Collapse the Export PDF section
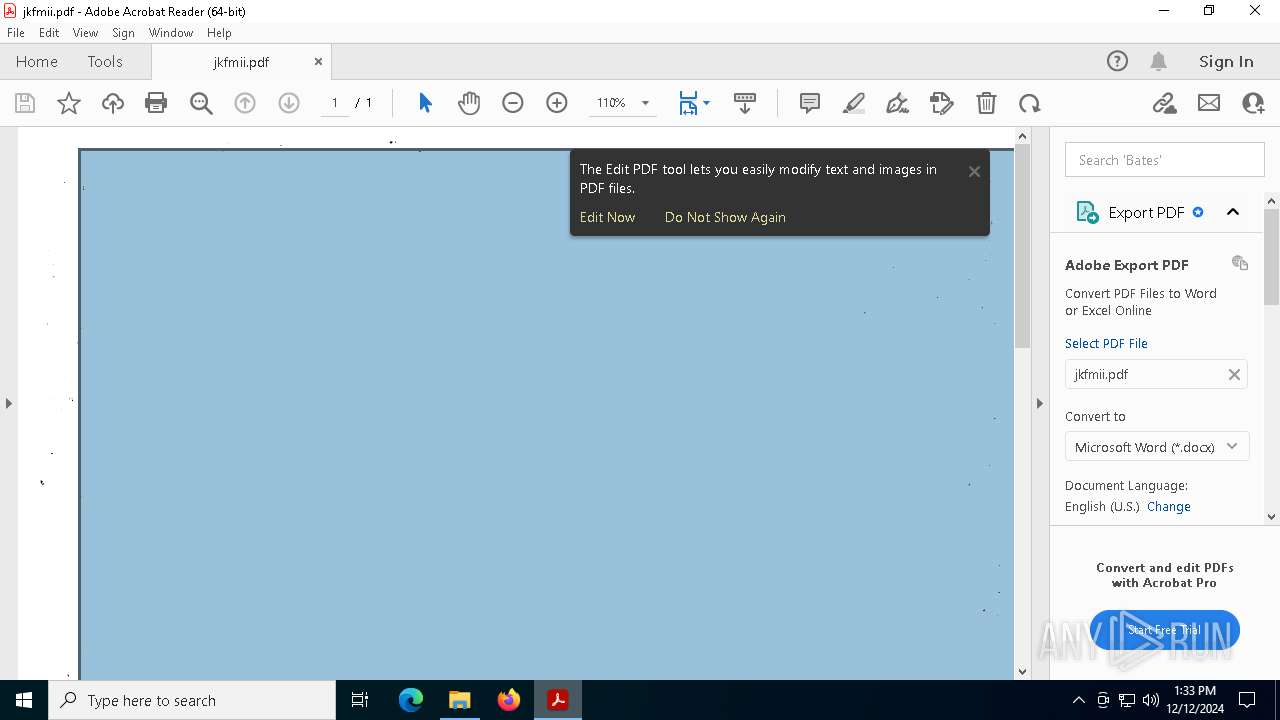The width and height of the screenshot is (1280, 720). pos(1233,212)
